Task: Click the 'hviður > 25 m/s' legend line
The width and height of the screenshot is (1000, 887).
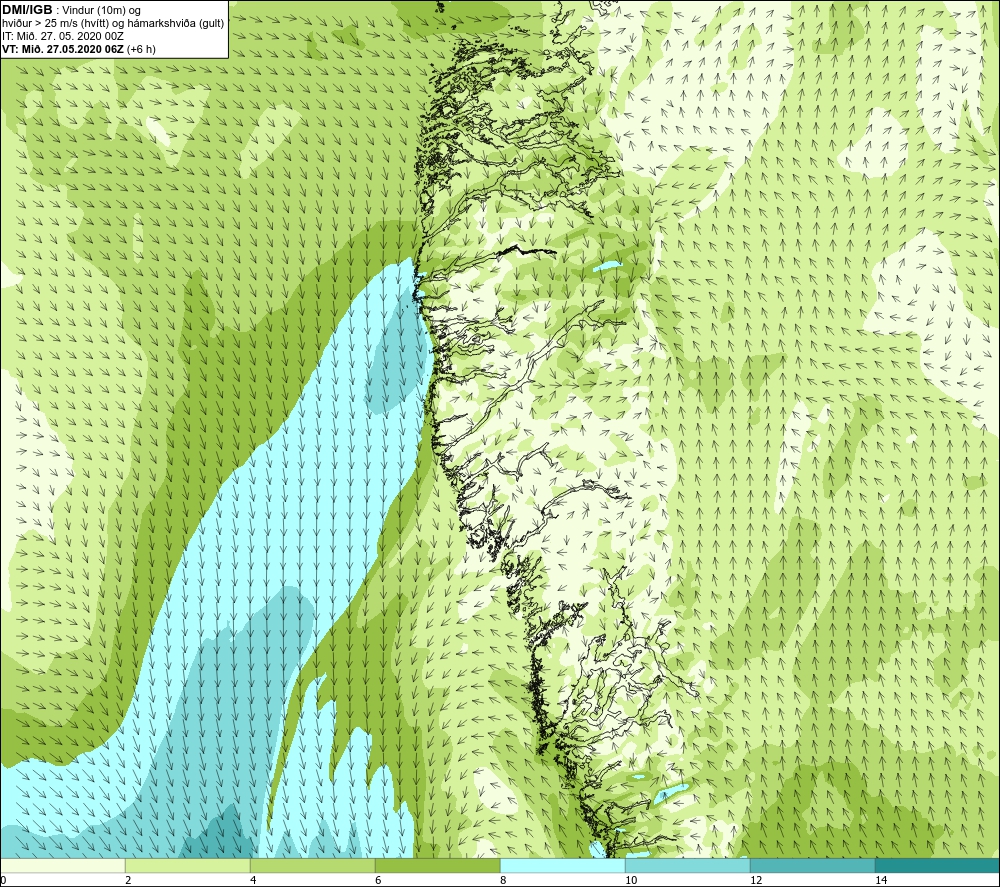Action: point(113,24)
